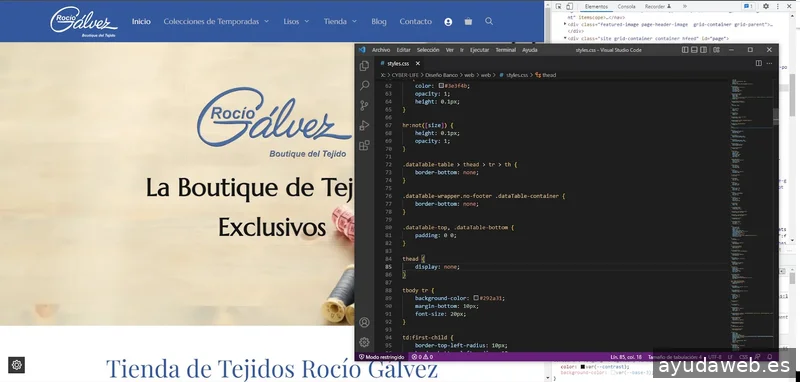Open the shopping bag cart icon
Viewport: 800px width, 382px height.
click(x=468, y=21)
